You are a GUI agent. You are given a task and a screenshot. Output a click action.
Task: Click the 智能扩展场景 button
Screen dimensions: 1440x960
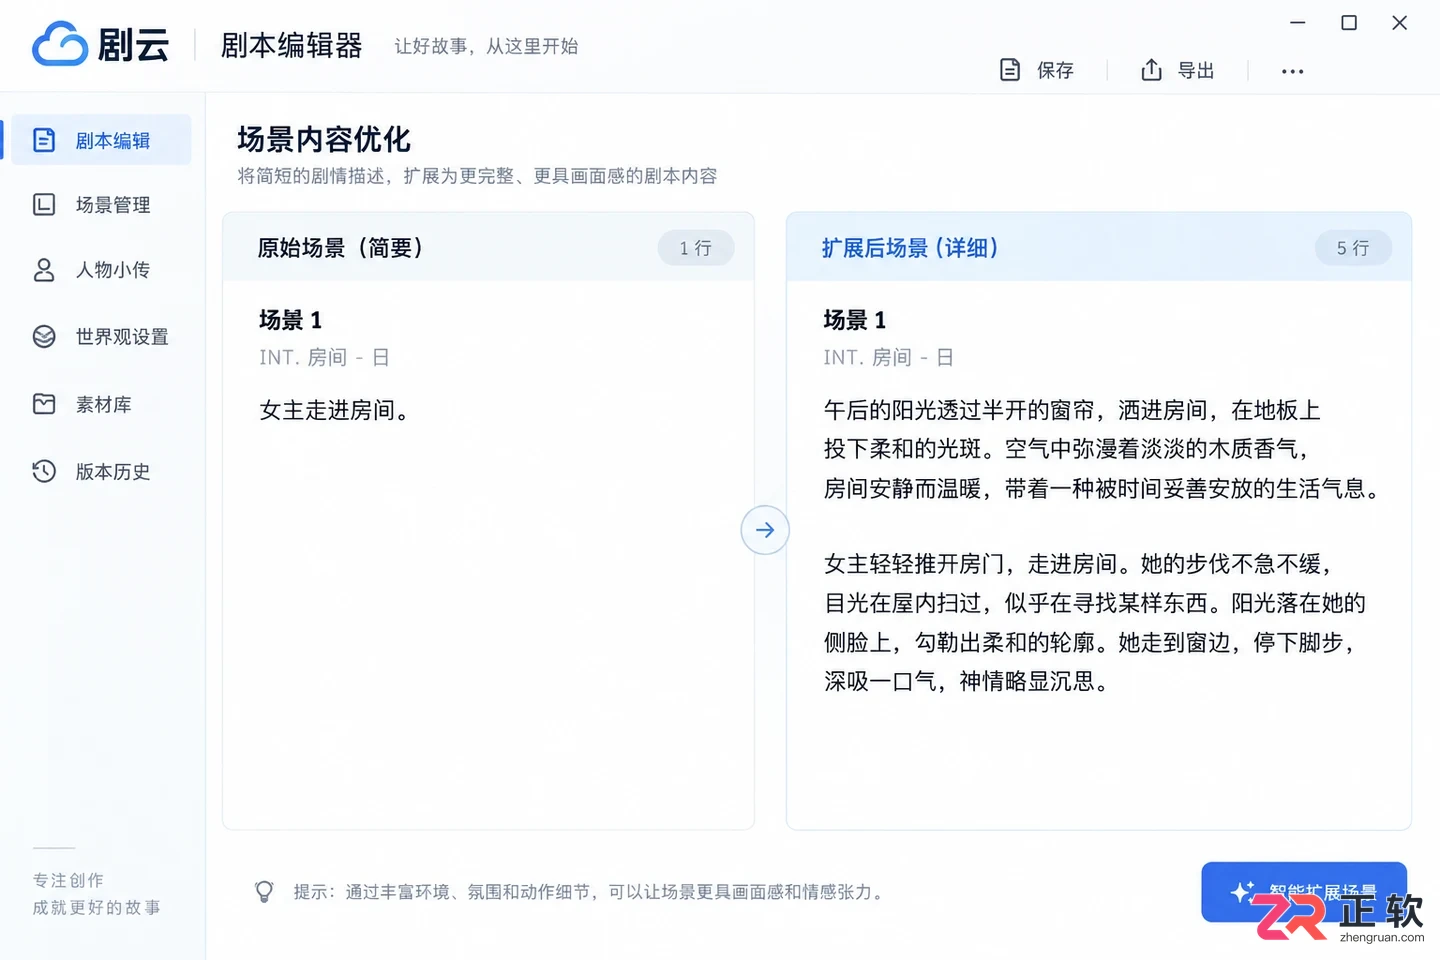click(1304, 892)
